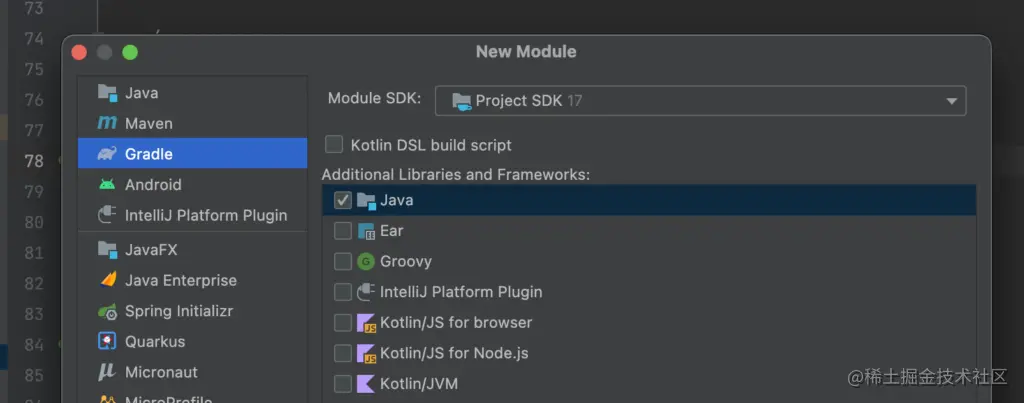Click the Maven 'm' icon in sidebar

107,123
